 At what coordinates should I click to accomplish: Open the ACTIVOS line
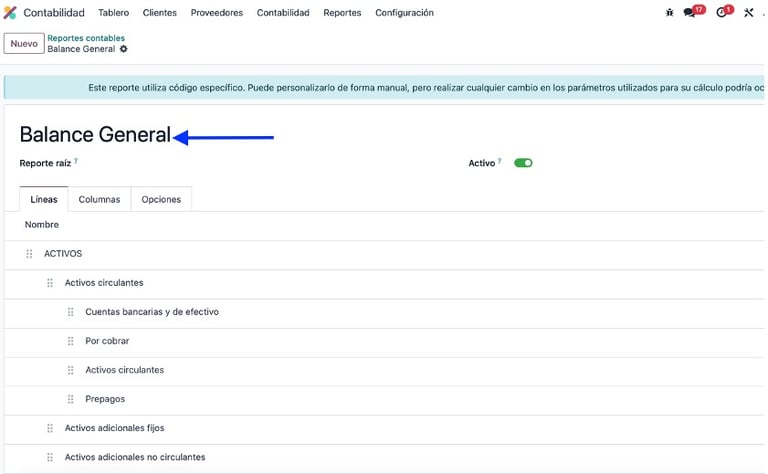coord(63,254)
